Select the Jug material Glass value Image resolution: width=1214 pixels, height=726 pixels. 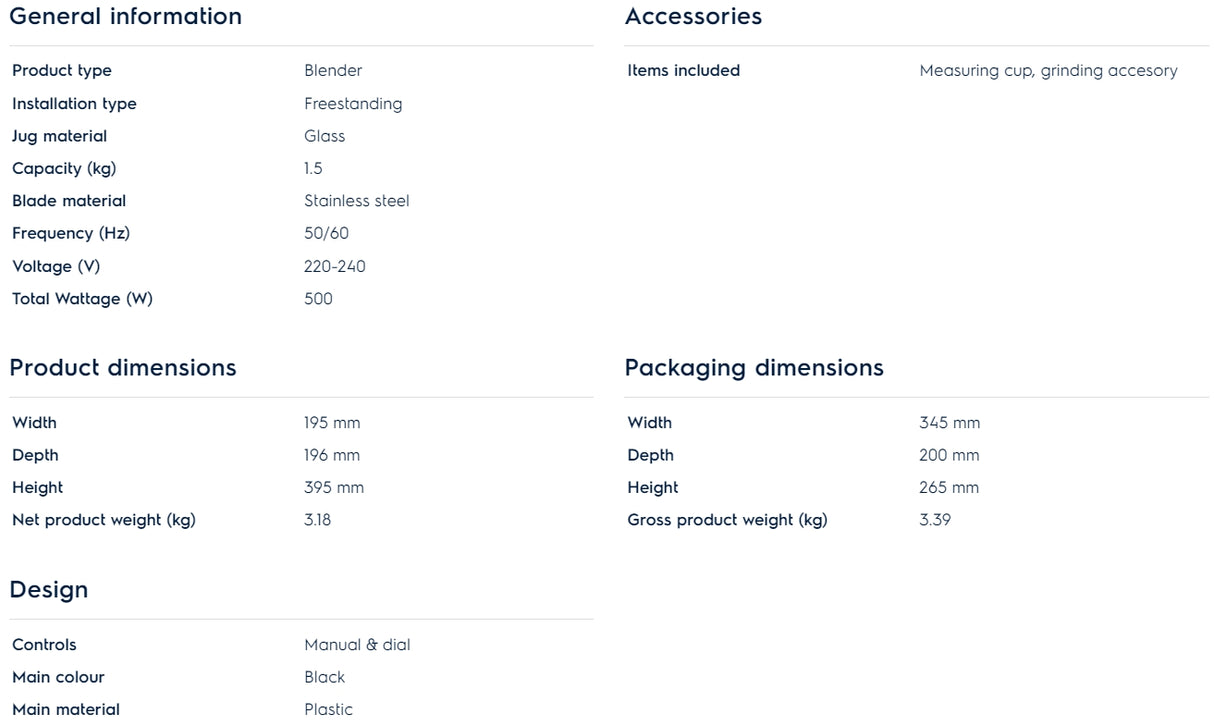(x=324, y=136)
